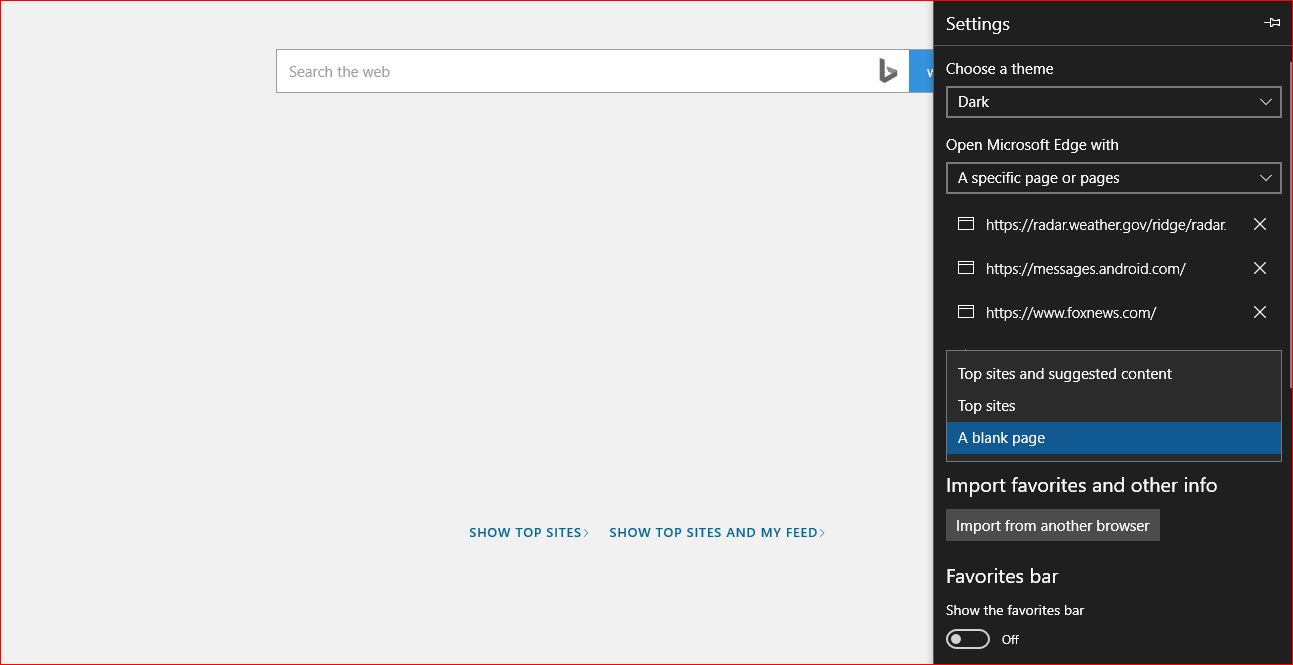Open the 'A specific page or pages' dropdown
This screenshot has height=665, width=1293.
point(1113,177)
